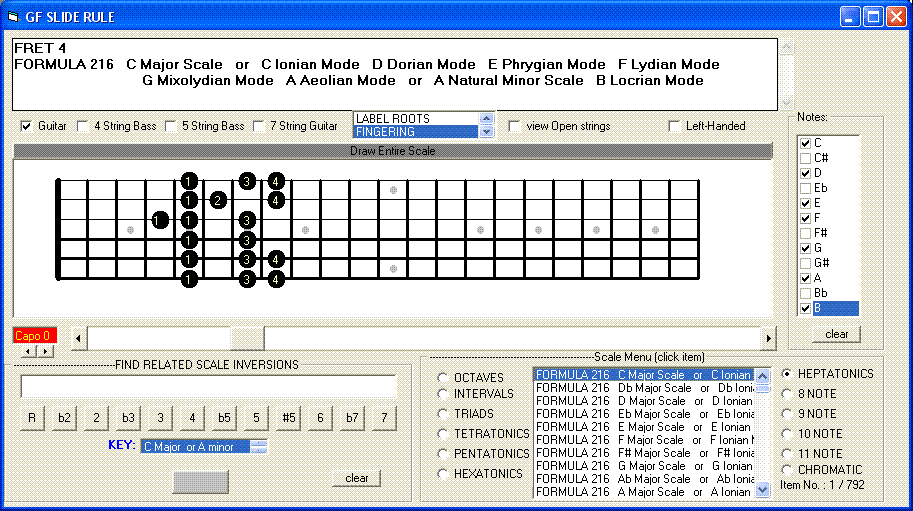Select the PENTATONICS radio button

point(442,454)
